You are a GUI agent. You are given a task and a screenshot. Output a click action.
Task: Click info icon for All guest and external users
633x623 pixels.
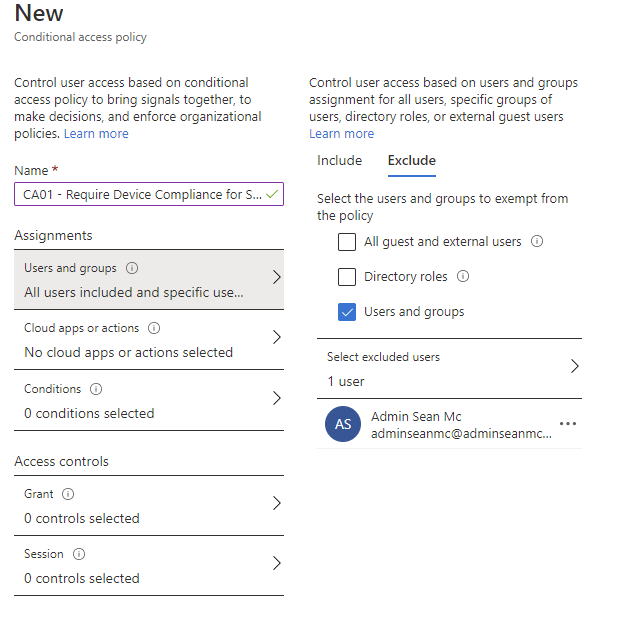537,241
